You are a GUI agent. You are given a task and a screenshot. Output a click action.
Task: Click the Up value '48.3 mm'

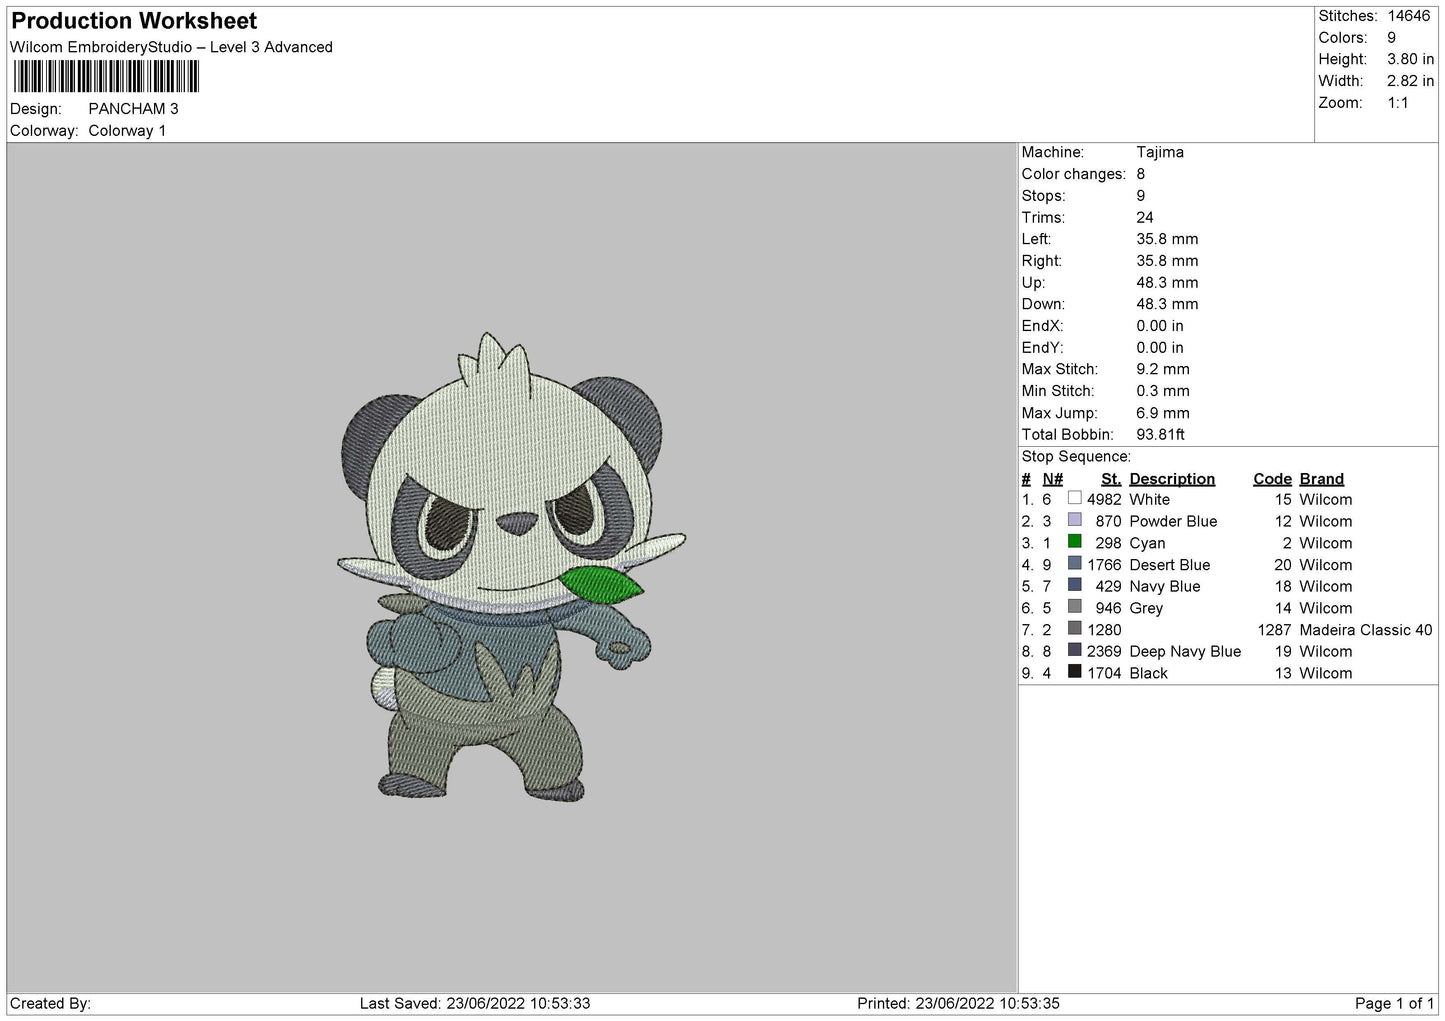pos(1167,283)
